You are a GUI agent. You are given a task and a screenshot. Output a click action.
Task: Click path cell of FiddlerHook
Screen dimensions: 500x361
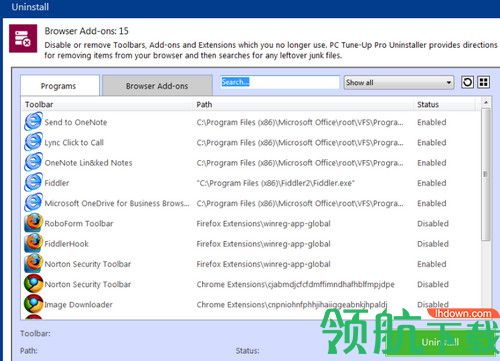[263, 244]
